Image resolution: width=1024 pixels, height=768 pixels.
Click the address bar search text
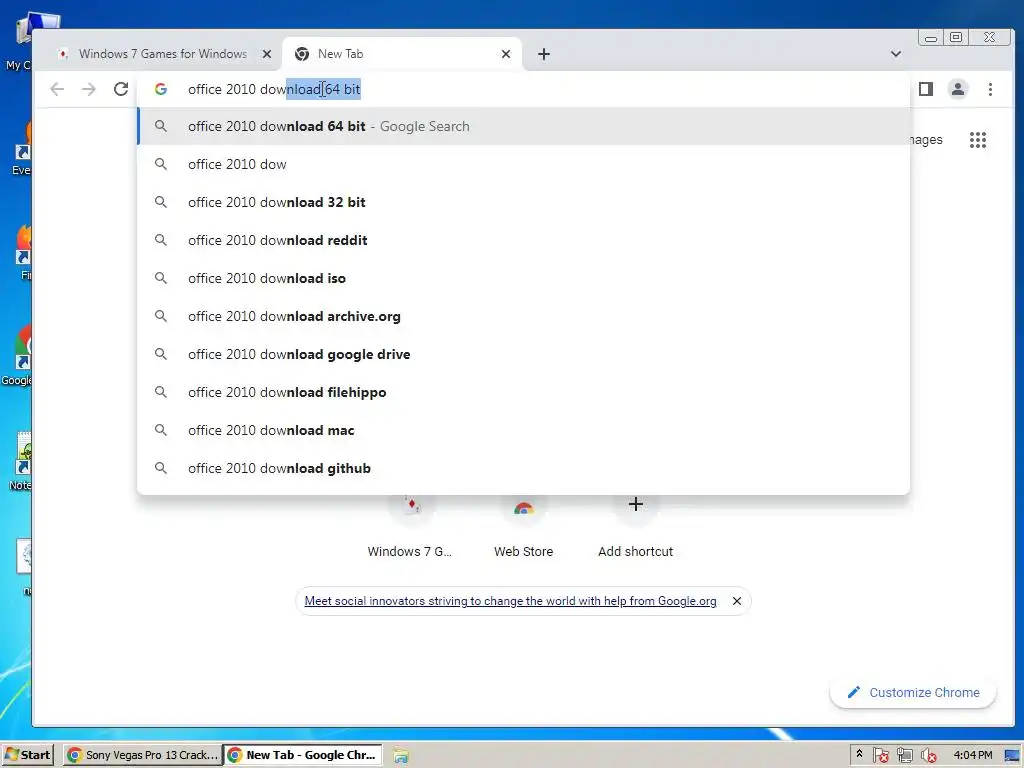coord(274,89)
